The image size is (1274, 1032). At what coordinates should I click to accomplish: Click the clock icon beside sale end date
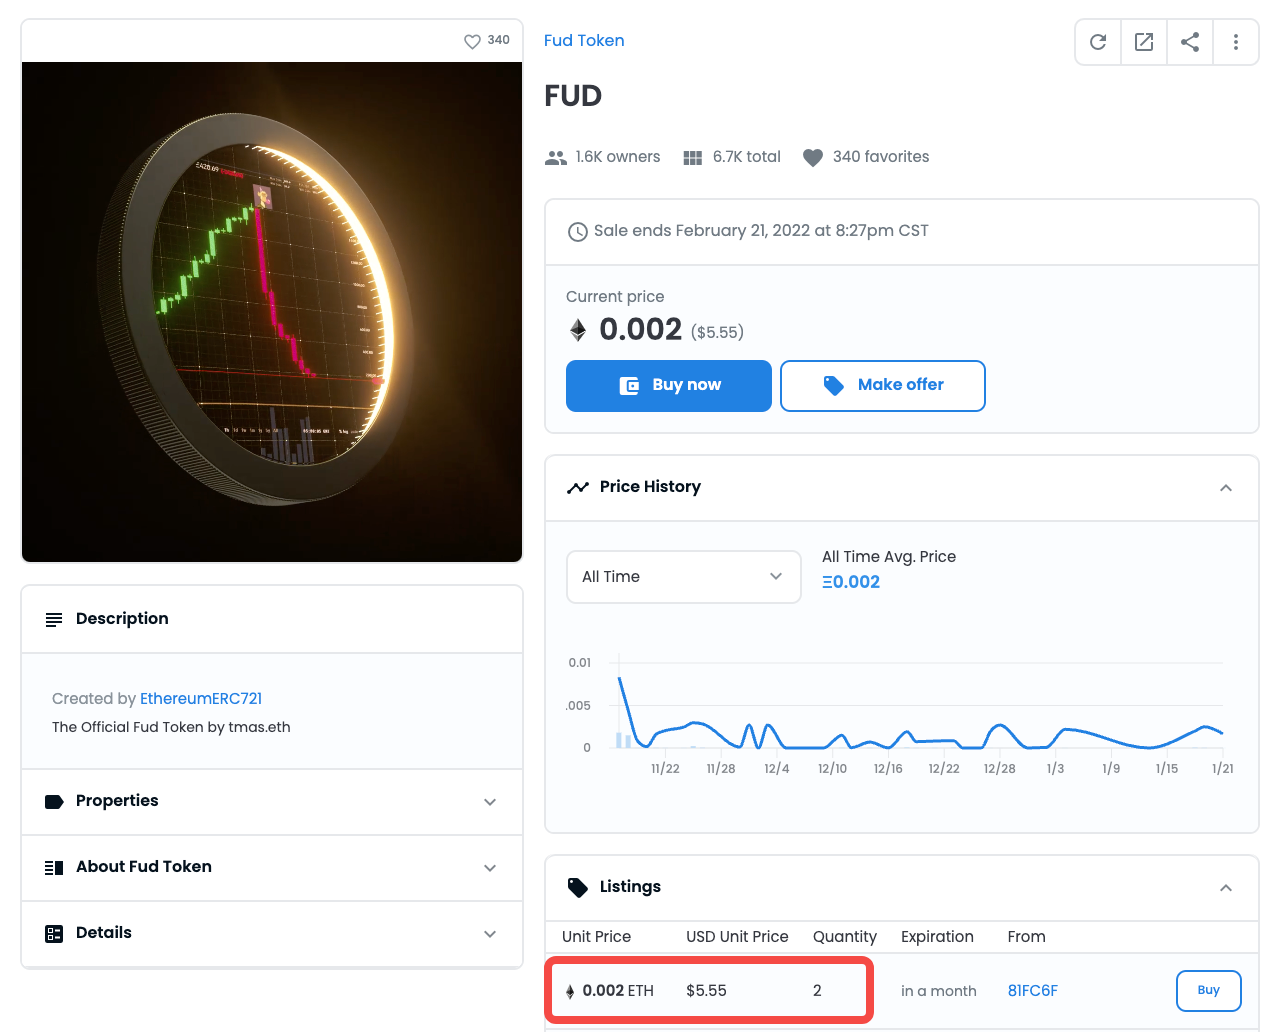pyautogui.click(x=578, y=232)
